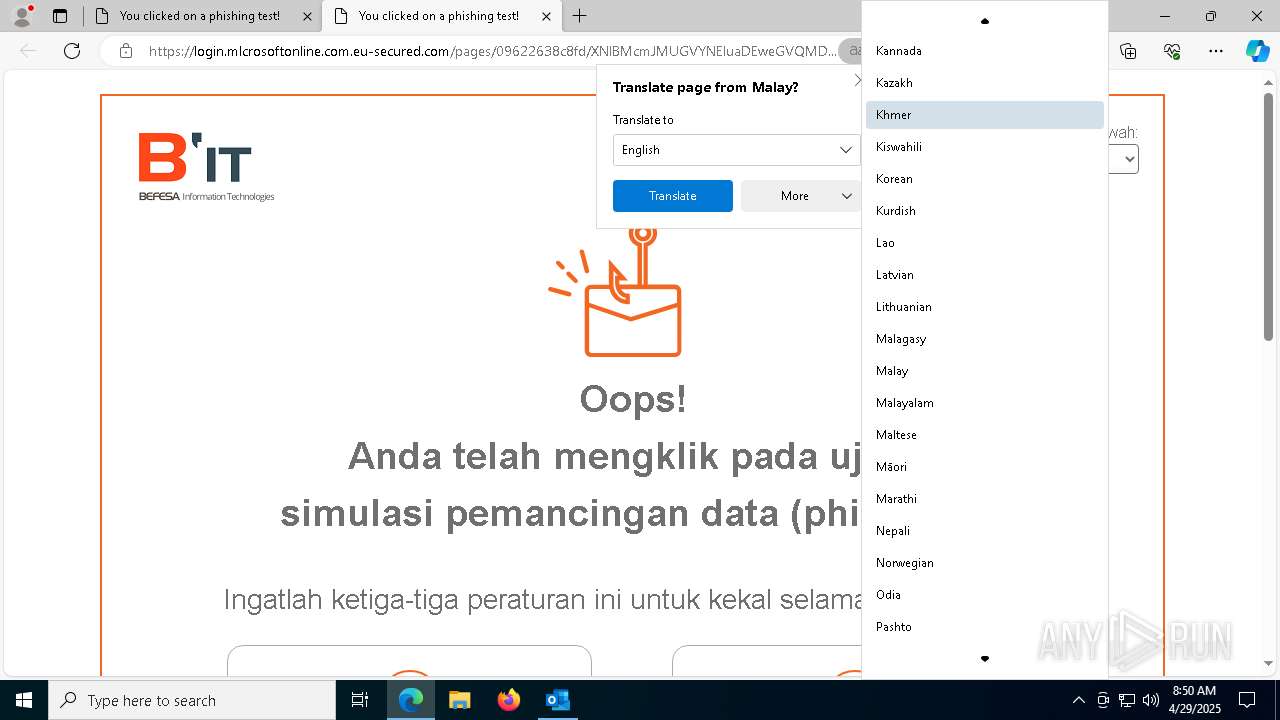
Task: View site information lock icon
Action: 125,51
